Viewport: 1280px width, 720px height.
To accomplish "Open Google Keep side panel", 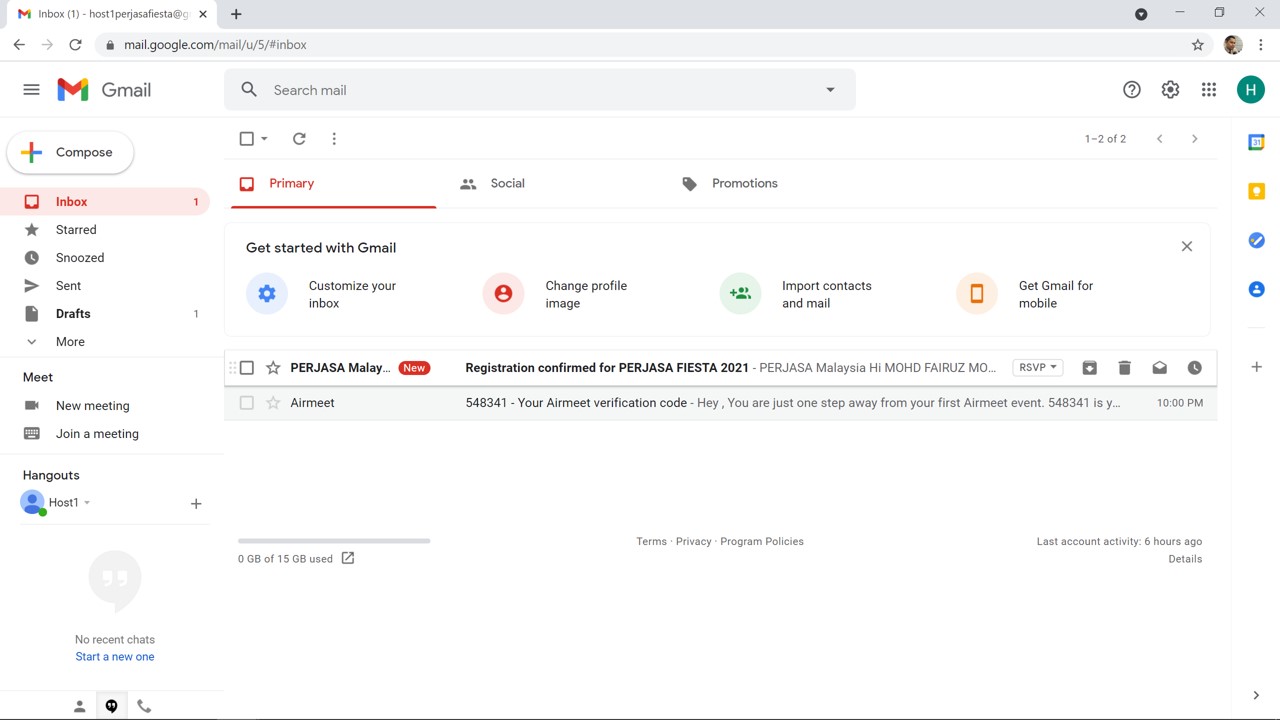I will [1257, 191].
